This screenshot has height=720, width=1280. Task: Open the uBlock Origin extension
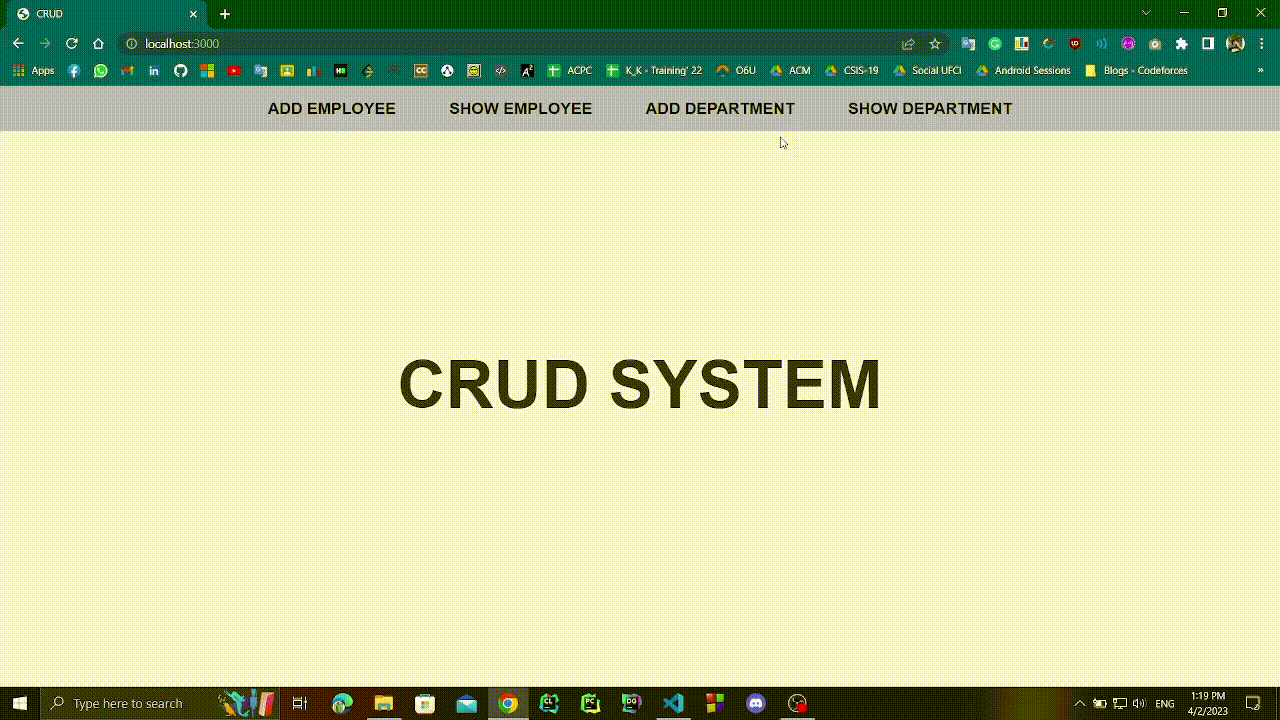point(1074,44)
